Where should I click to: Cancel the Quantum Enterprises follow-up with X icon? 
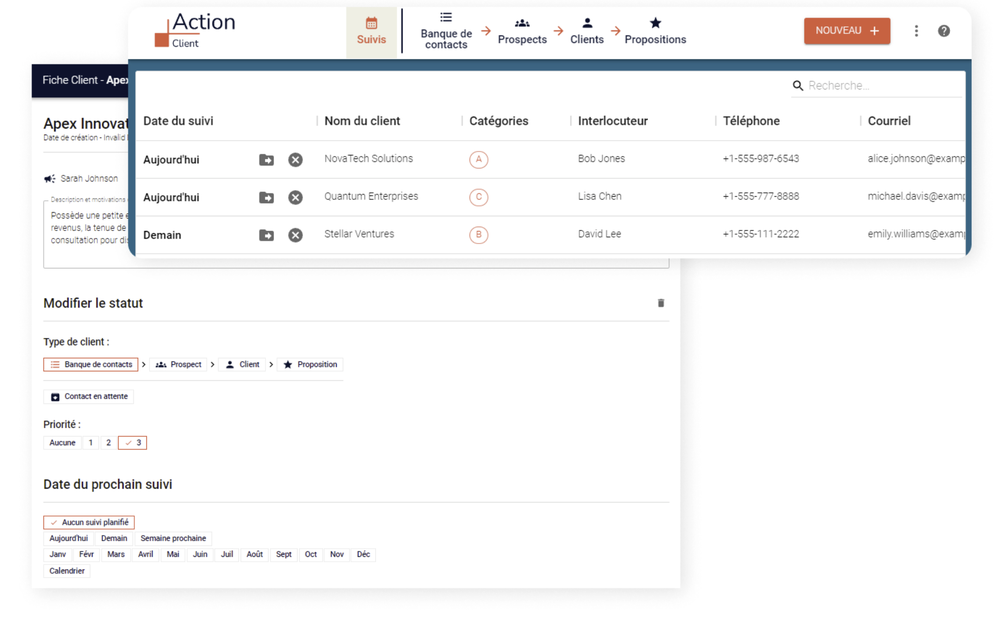(295, 198)
